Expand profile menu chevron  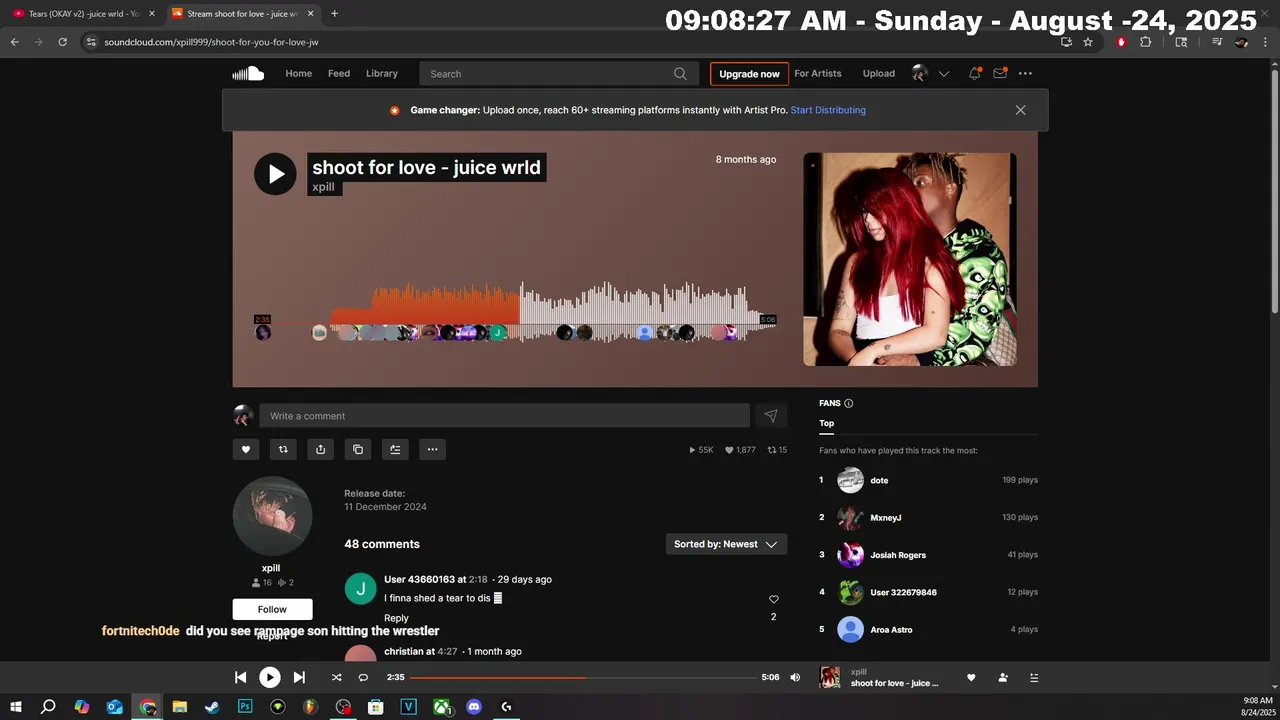[x=943, y=73]
